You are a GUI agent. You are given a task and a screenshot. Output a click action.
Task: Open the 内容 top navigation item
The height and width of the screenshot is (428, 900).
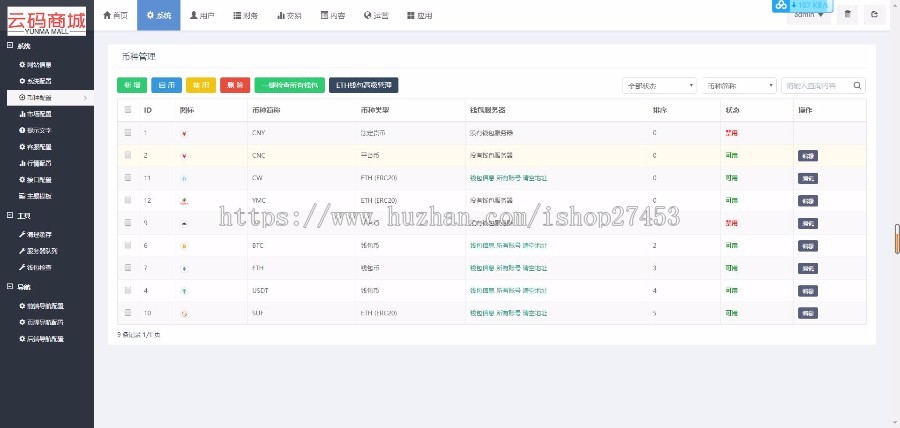pos(333,15)
